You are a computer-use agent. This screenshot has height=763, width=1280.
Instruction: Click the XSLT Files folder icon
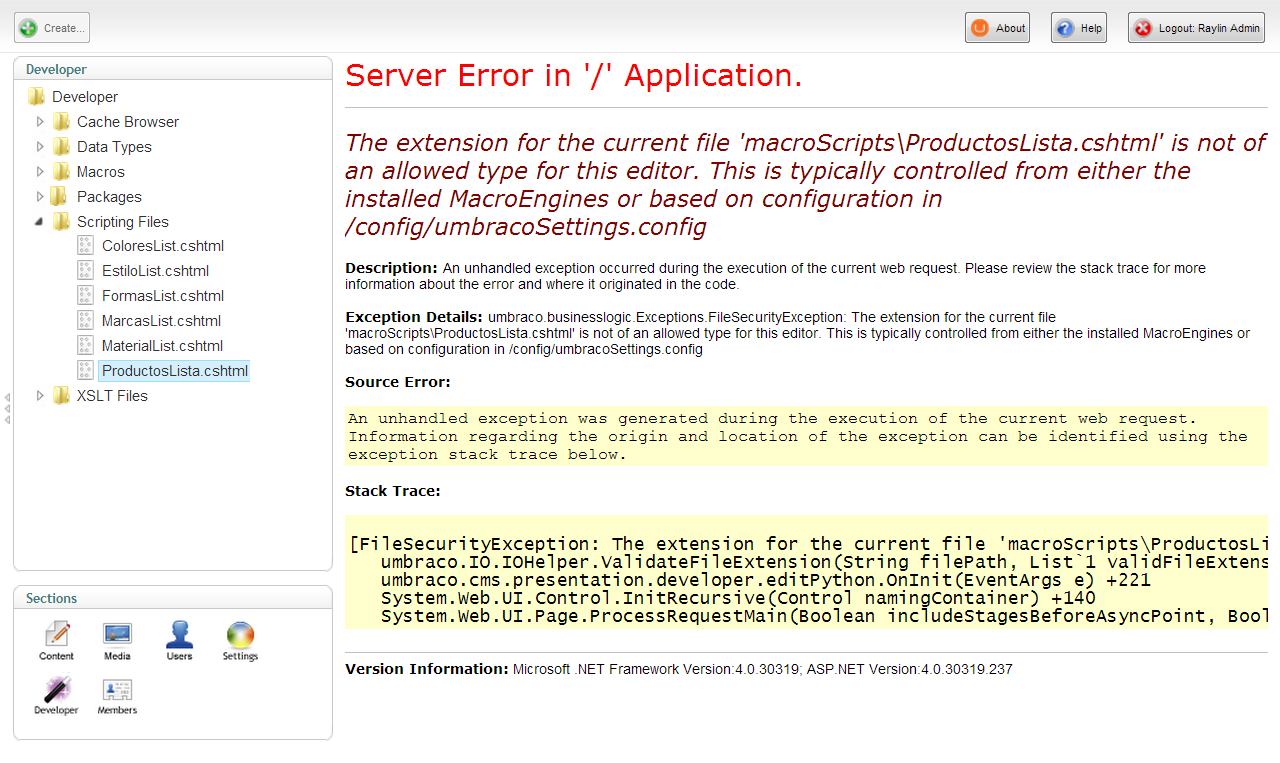(x=62, y=395)
